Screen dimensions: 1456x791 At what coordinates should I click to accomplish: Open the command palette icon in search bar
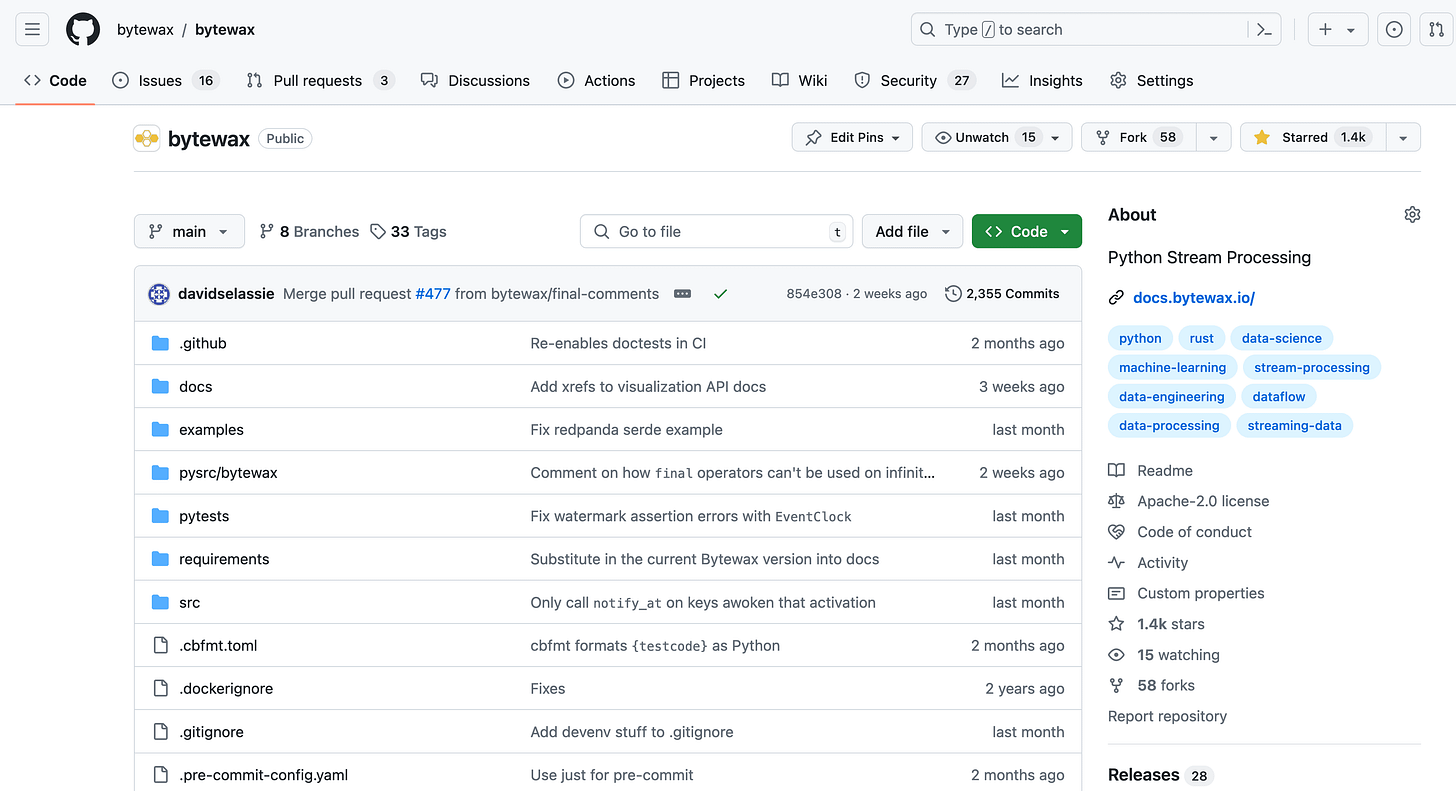point(1264,30)
